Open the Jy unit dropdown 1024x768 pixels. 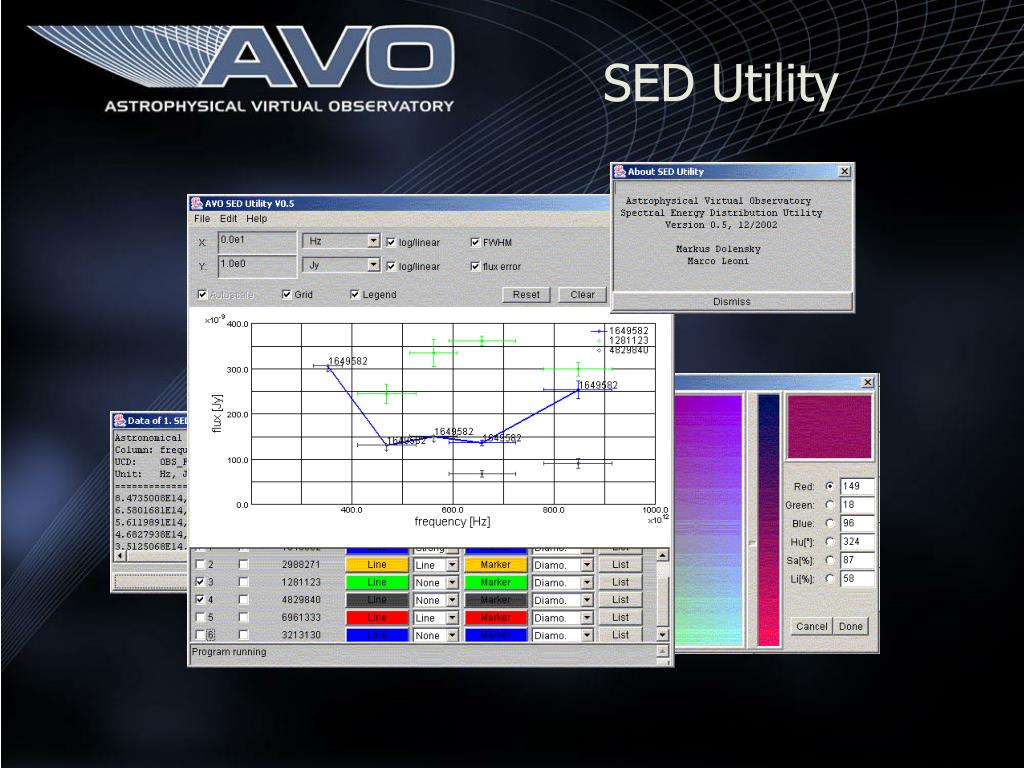[x=373, y=265]
